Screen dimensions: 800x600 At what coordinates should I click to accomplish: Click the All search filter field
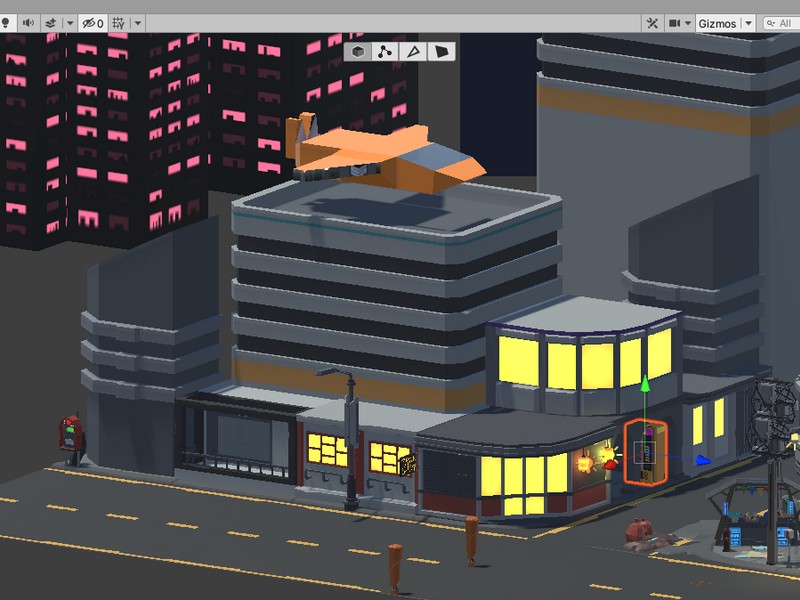click(783, 21)
